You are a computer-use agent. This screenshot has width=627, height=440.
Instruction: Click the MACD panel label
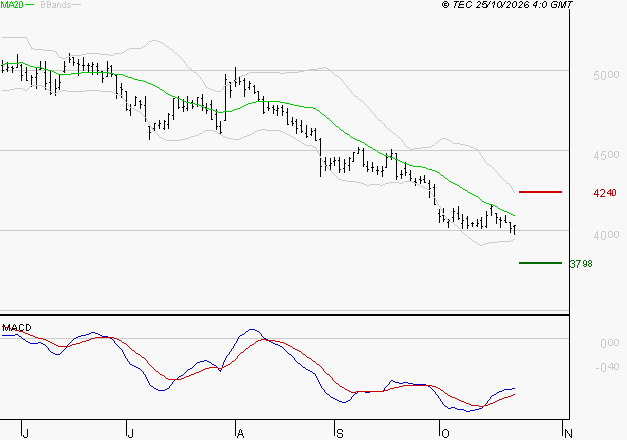tap(16, 328)
